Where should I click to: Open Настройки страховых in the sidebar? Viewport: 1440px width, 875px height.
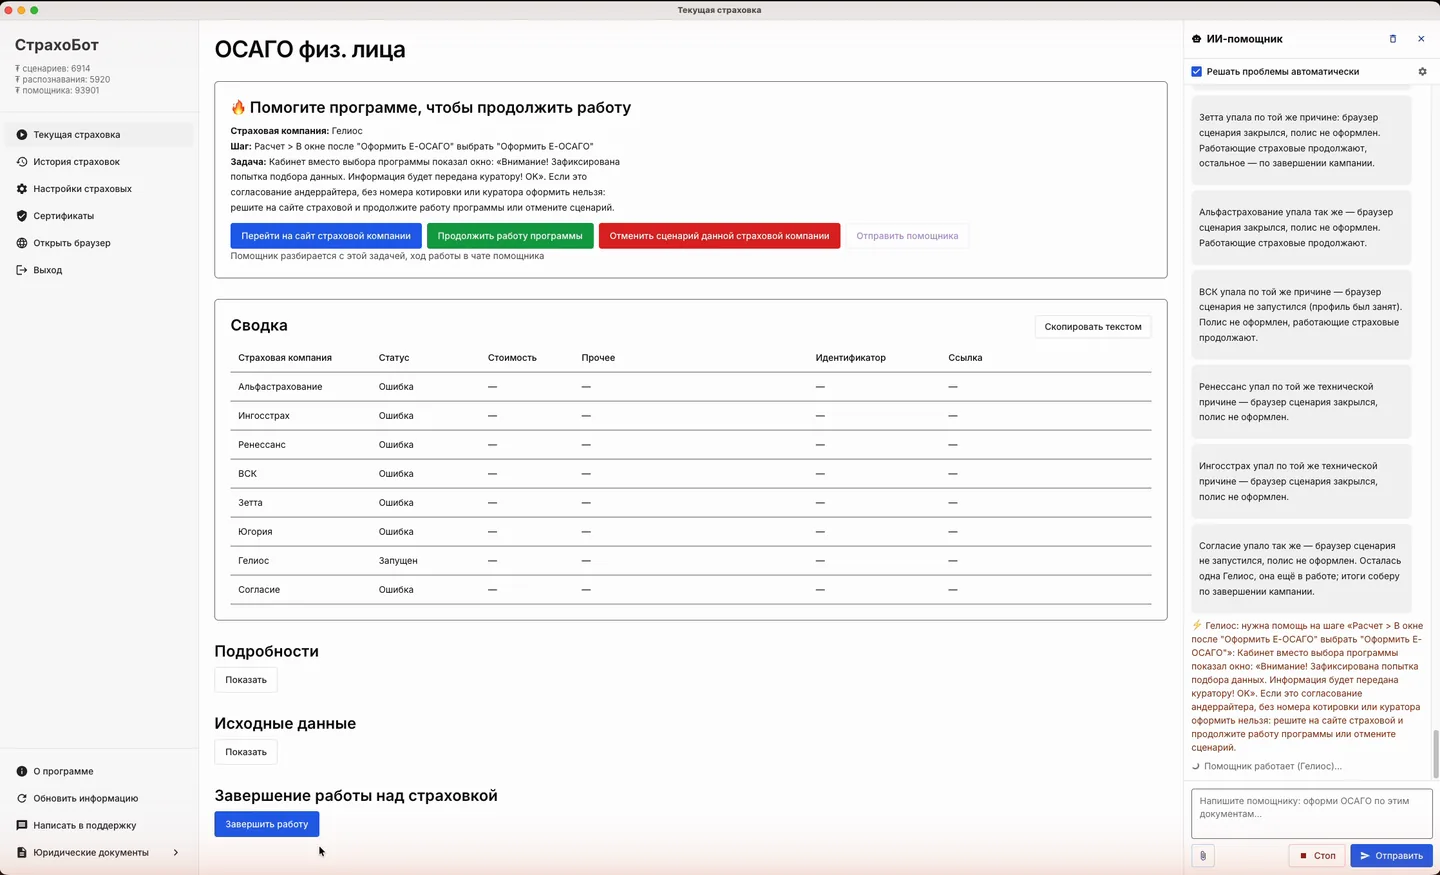(99, 189)
